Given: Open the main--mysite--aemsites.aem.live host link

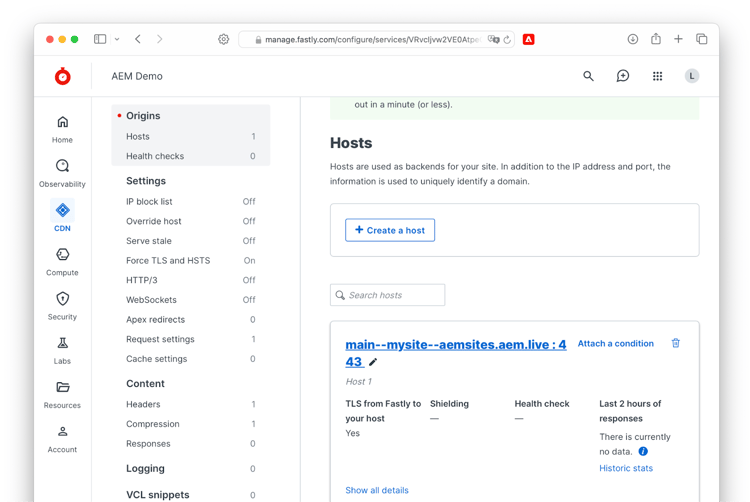Looking at the screenshot, I should 456,353.
